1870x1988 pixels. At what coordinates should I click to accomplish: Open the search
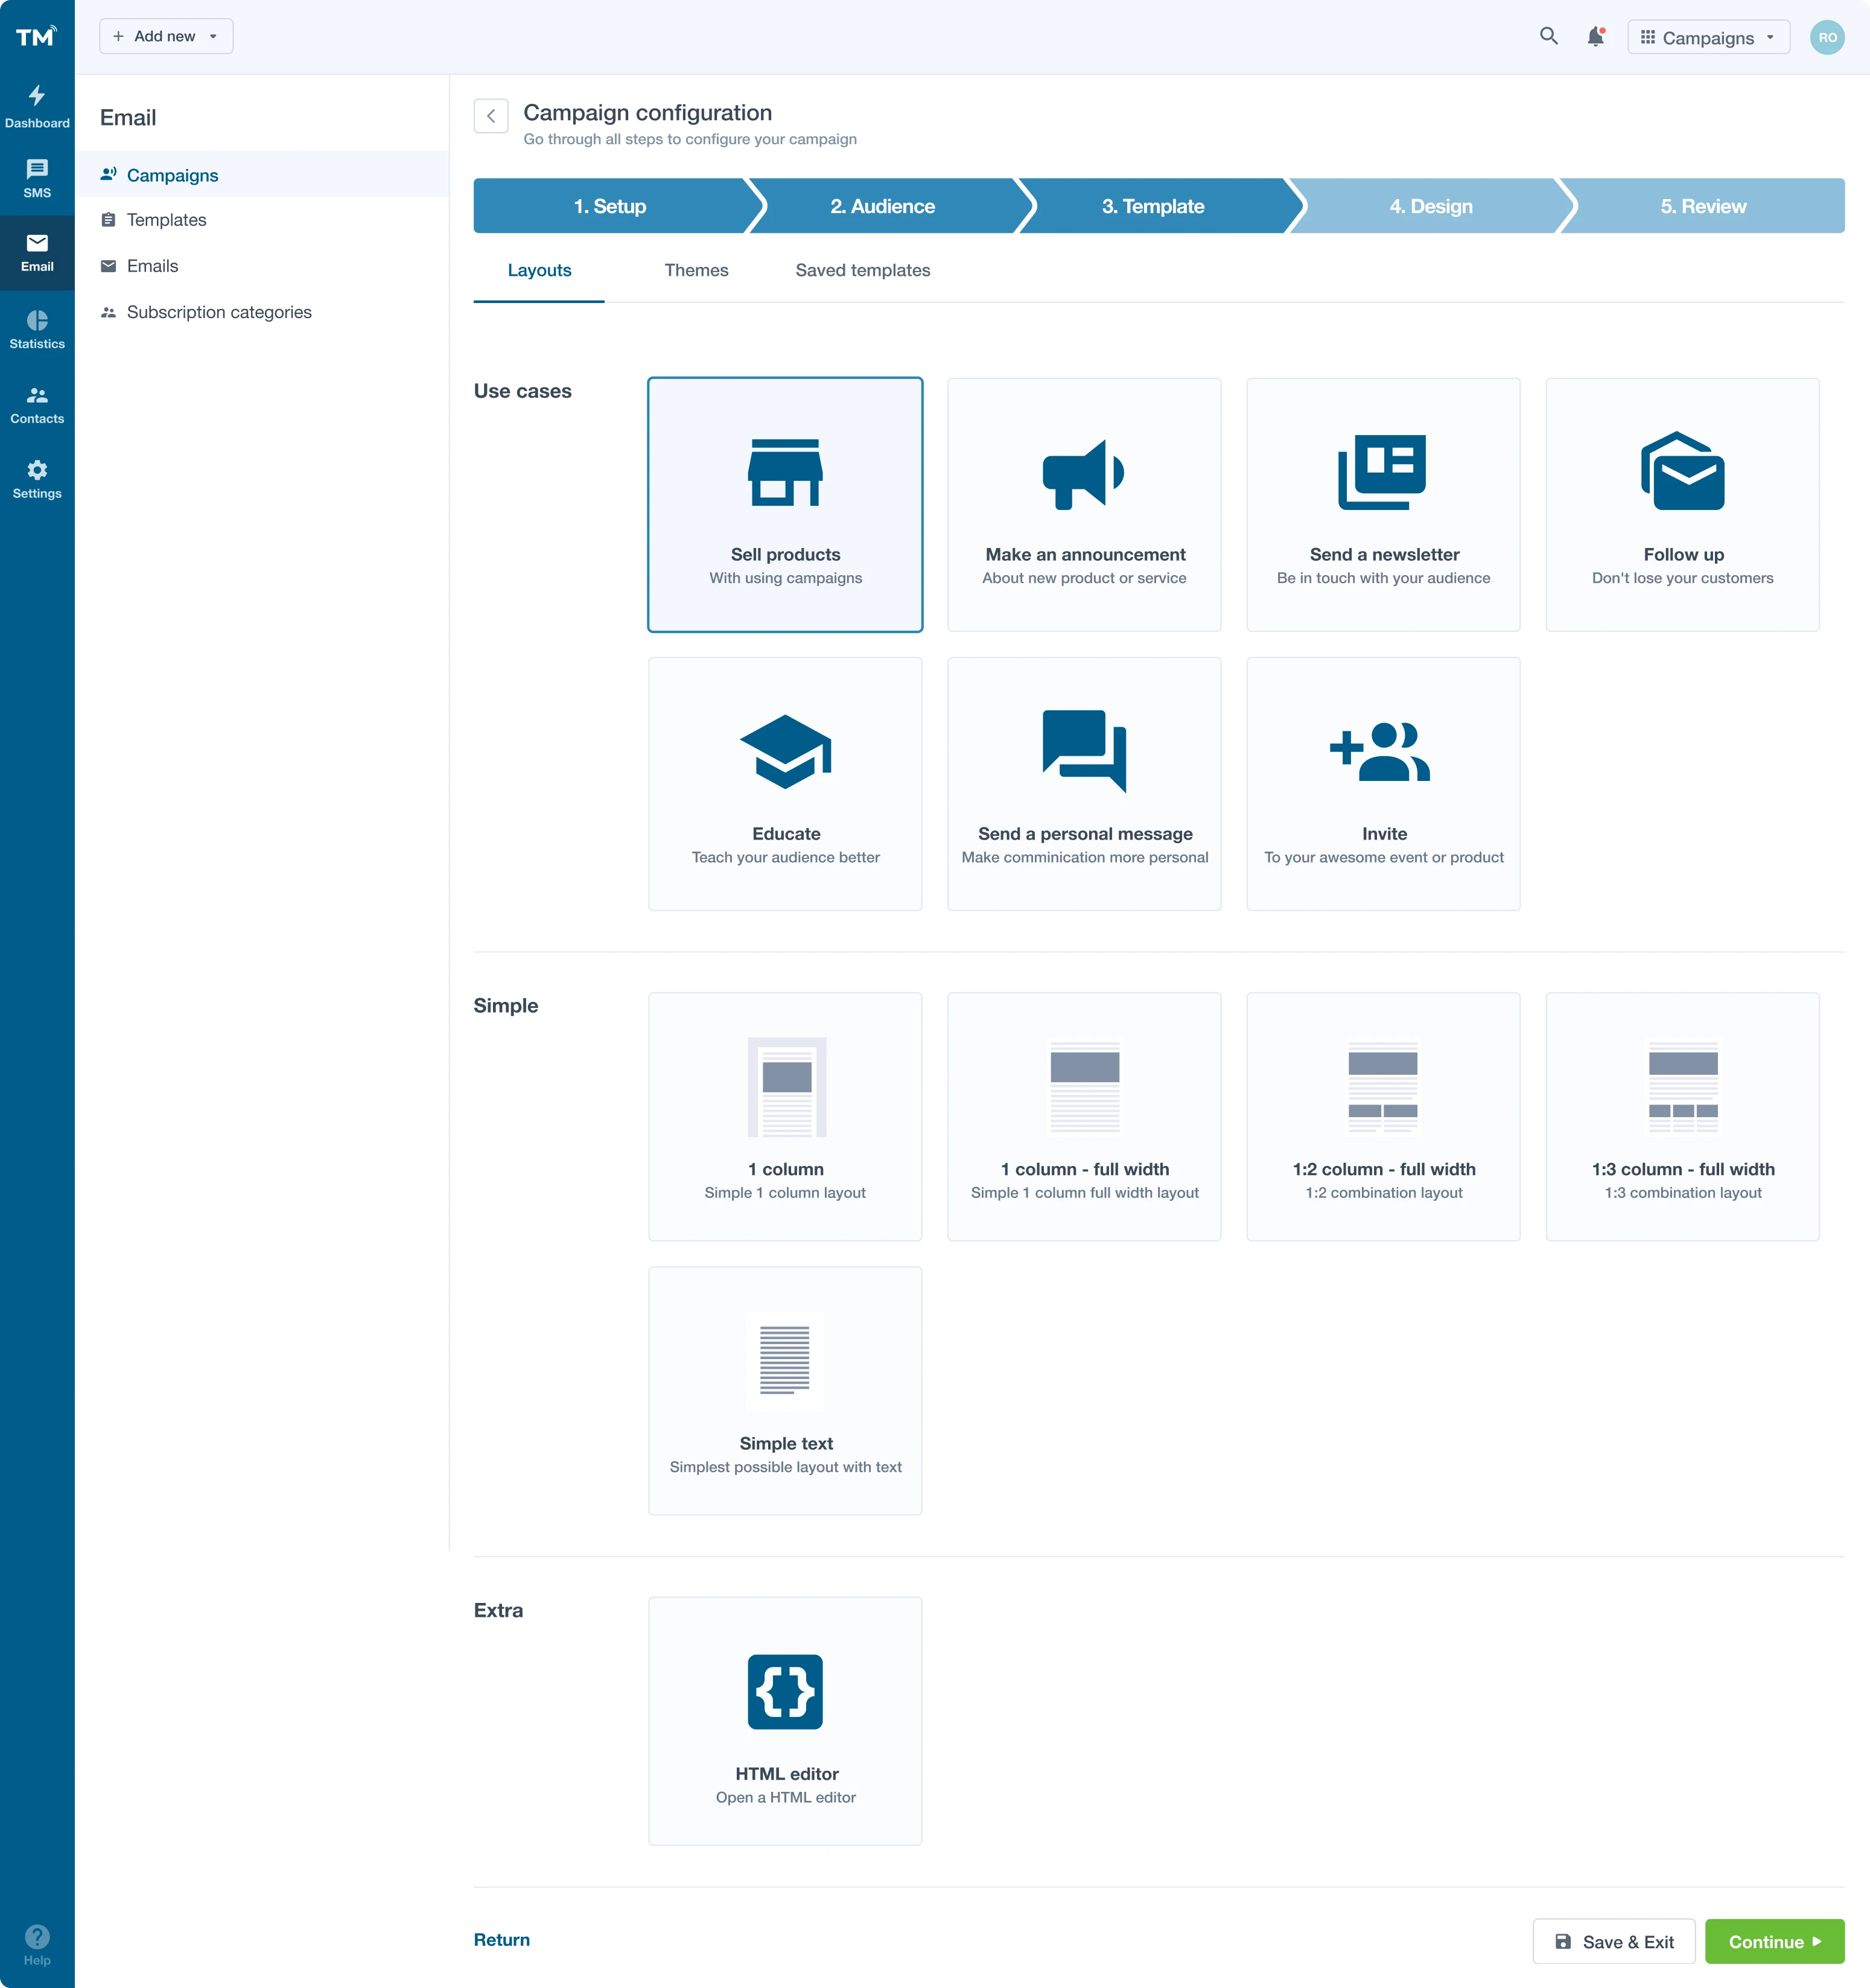click(1548, 36)
